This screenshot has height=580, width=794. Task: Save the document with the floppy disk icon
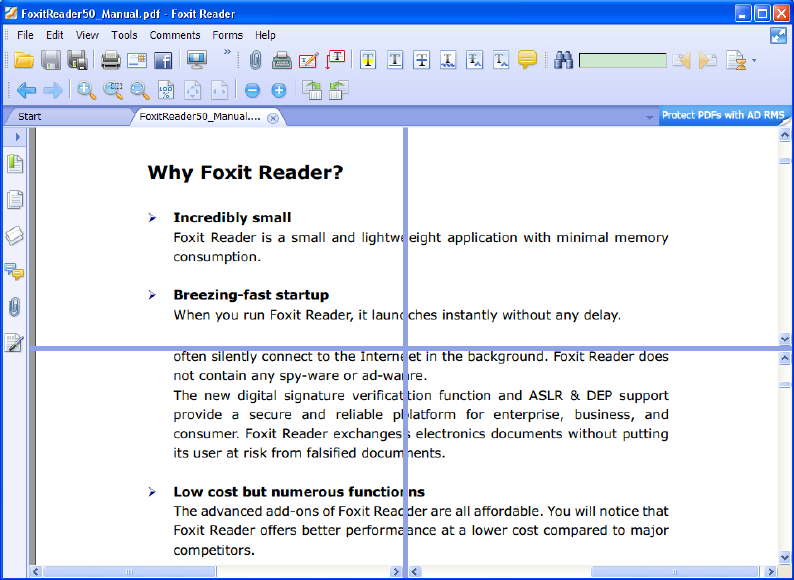[x=51, y=60]
